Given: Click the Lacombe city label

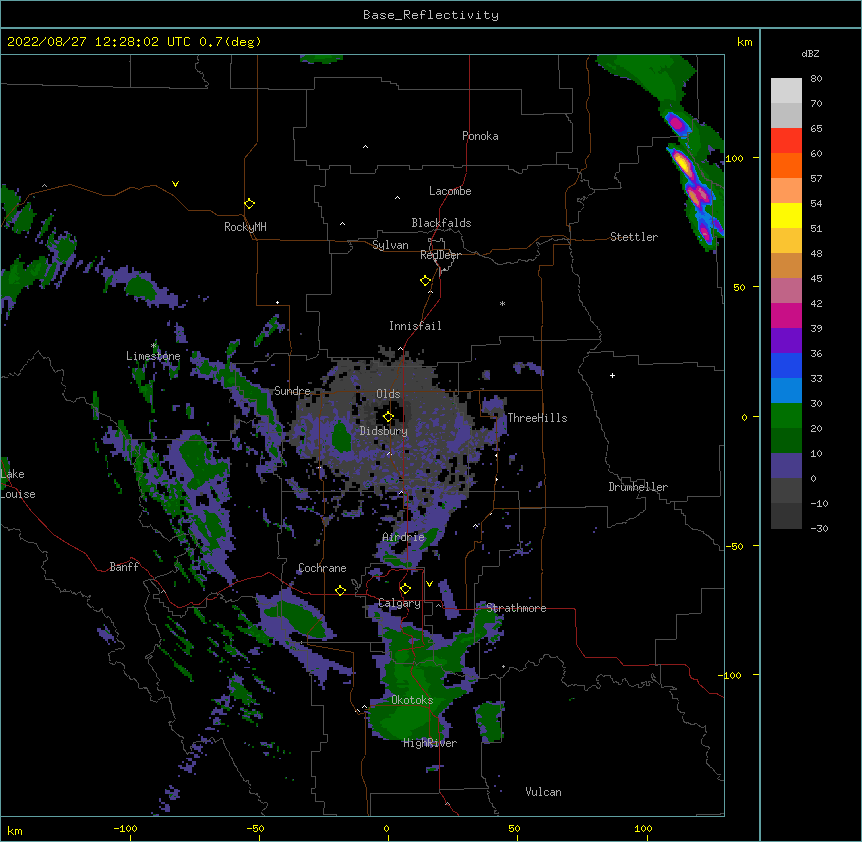Looking at the screenshot, I should [450, 191].
